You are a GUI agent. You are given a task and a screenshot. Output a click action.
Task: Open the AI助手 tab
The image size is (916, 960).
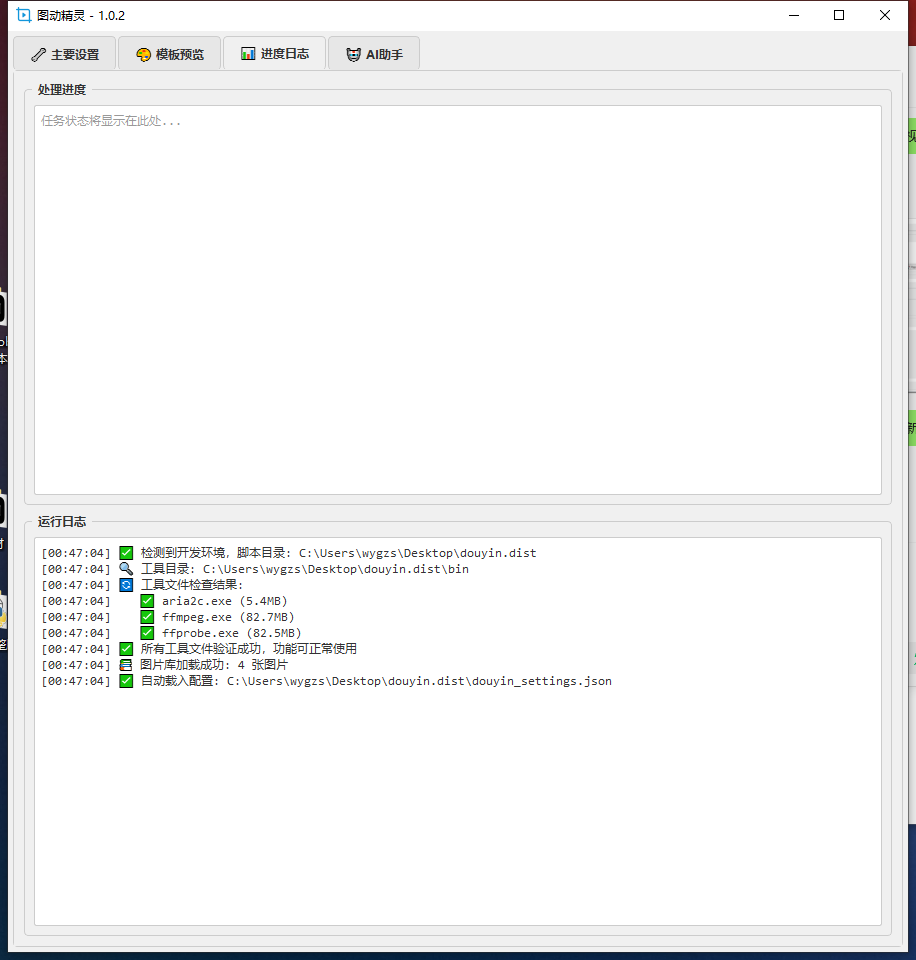(373, 54)
